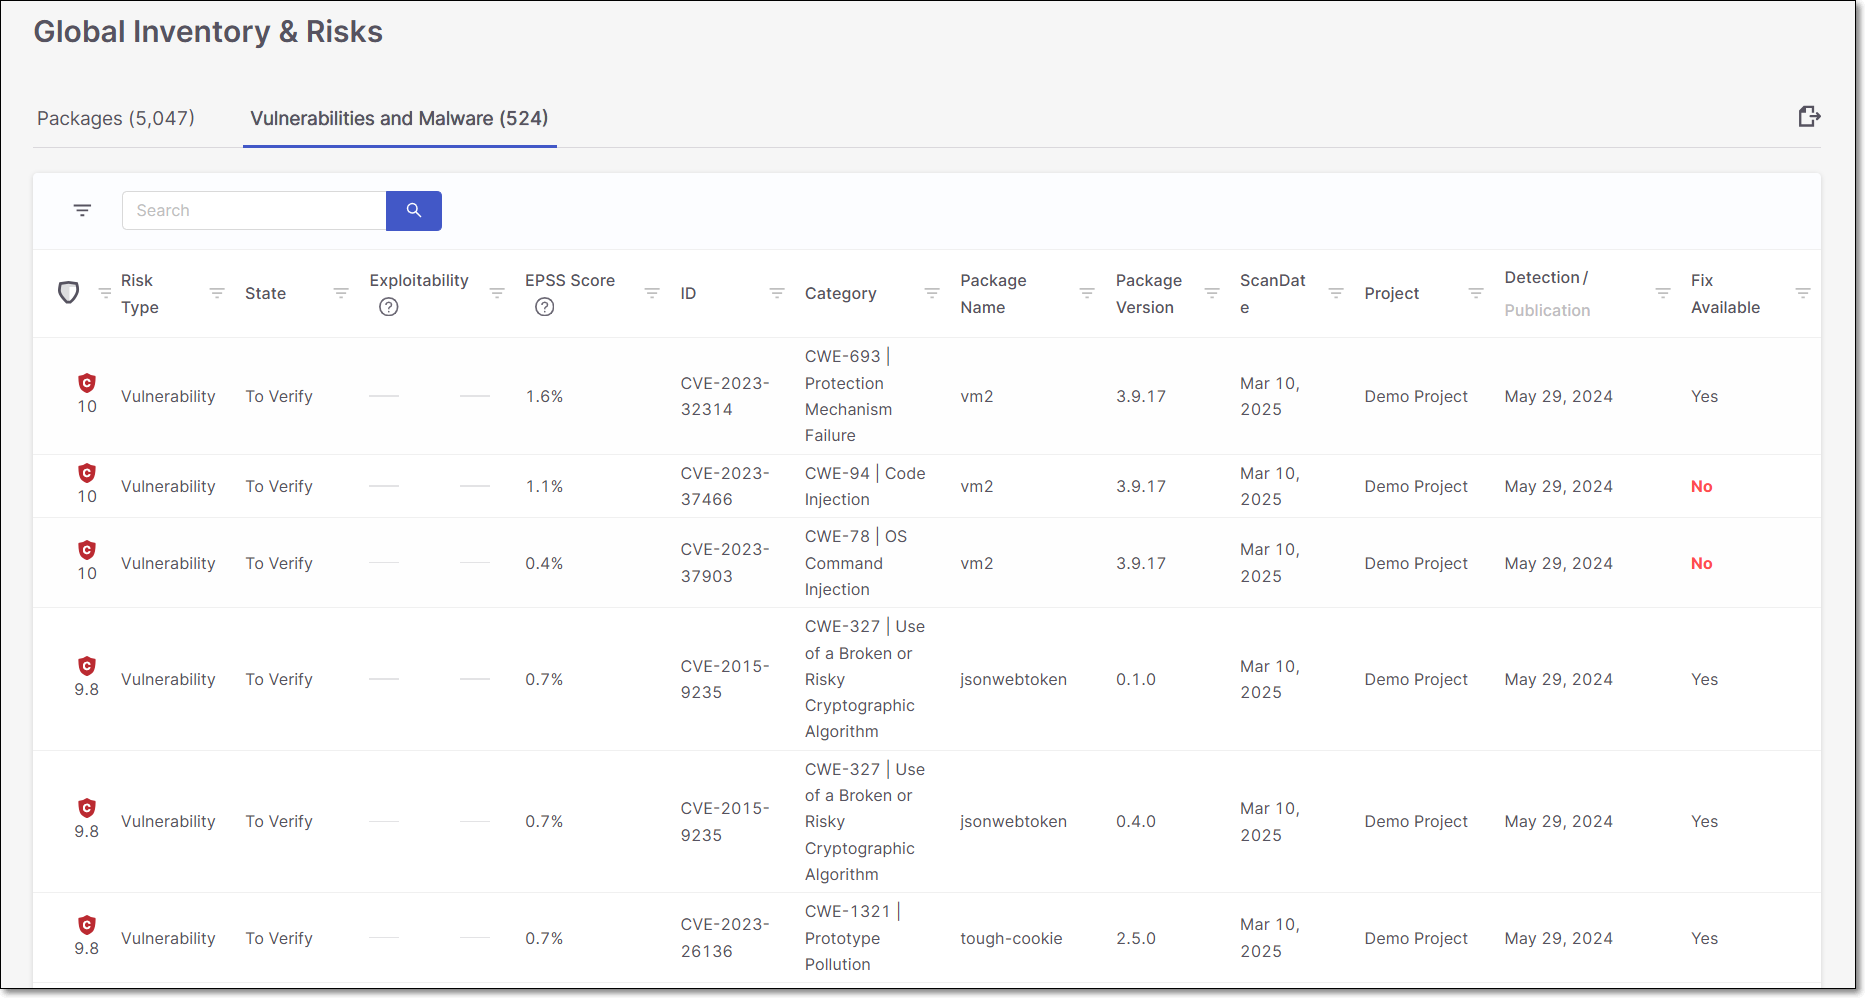
Task: Open the ID column filter
Action: click(777, 293)
